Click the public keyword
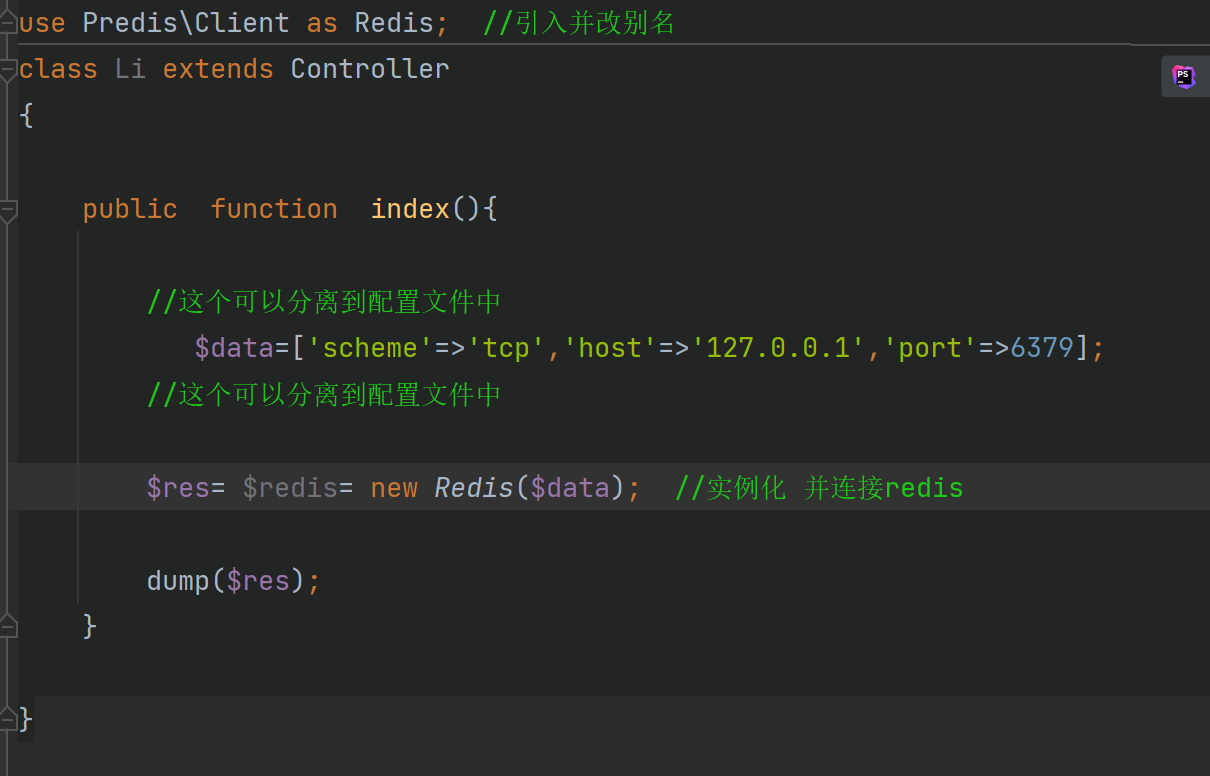 (130, 209)
